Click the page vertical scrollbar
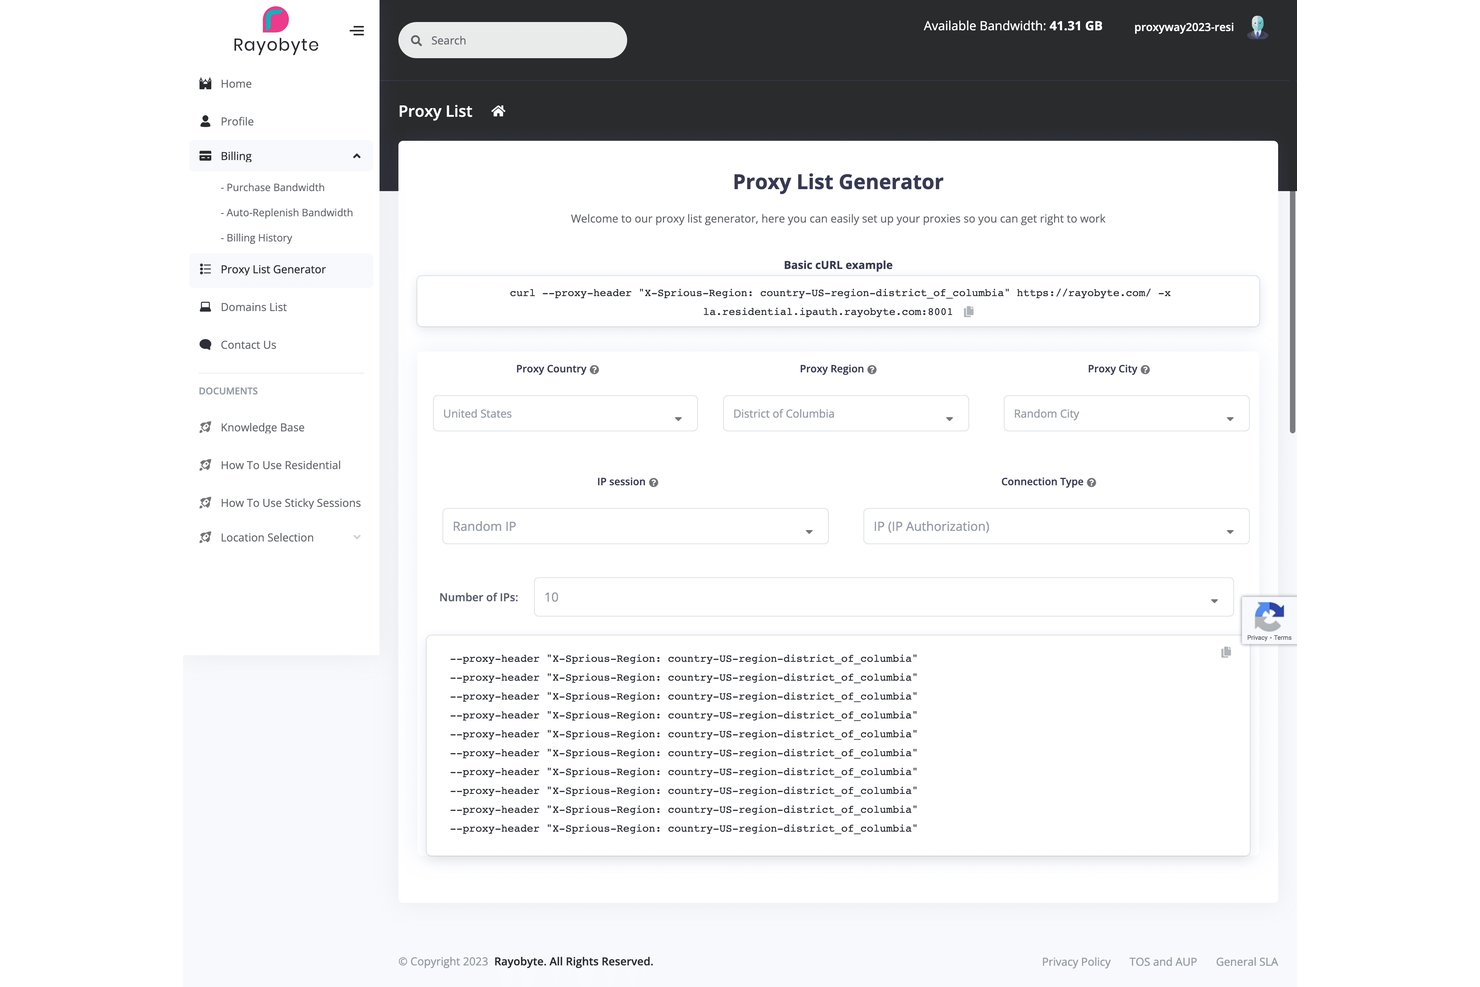 pos(1293,311)
